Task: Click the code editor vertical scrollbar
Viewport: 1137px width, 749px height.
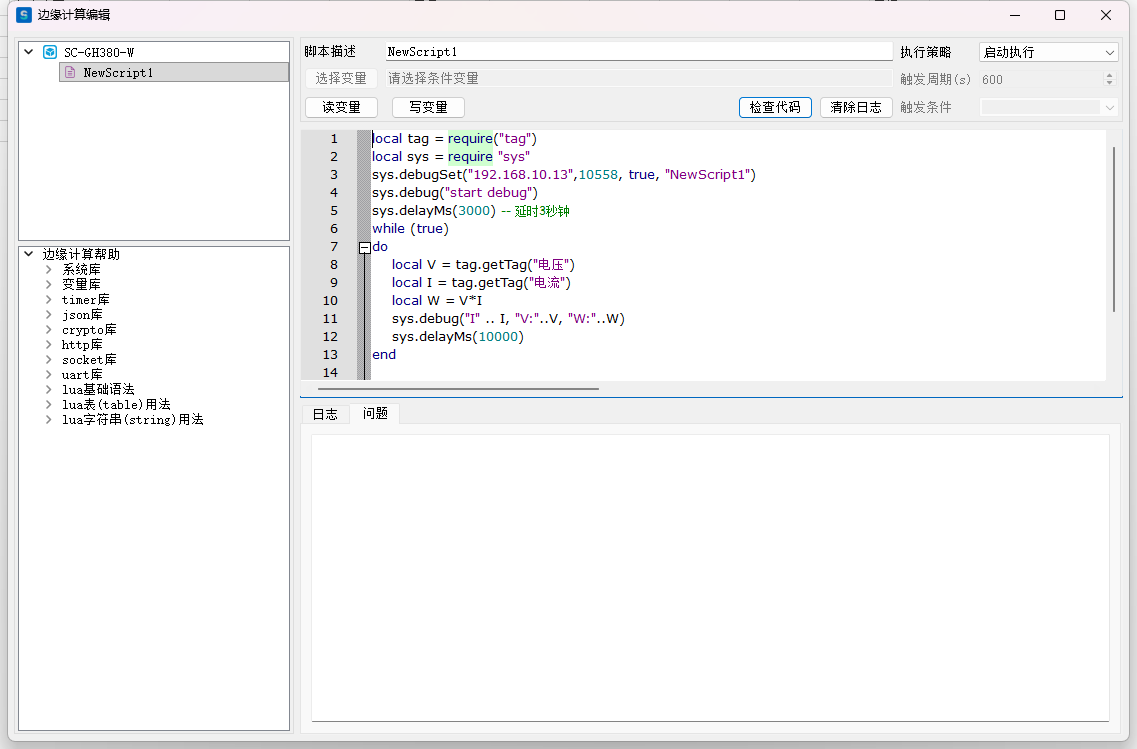Action: [x=1115, y=230]
